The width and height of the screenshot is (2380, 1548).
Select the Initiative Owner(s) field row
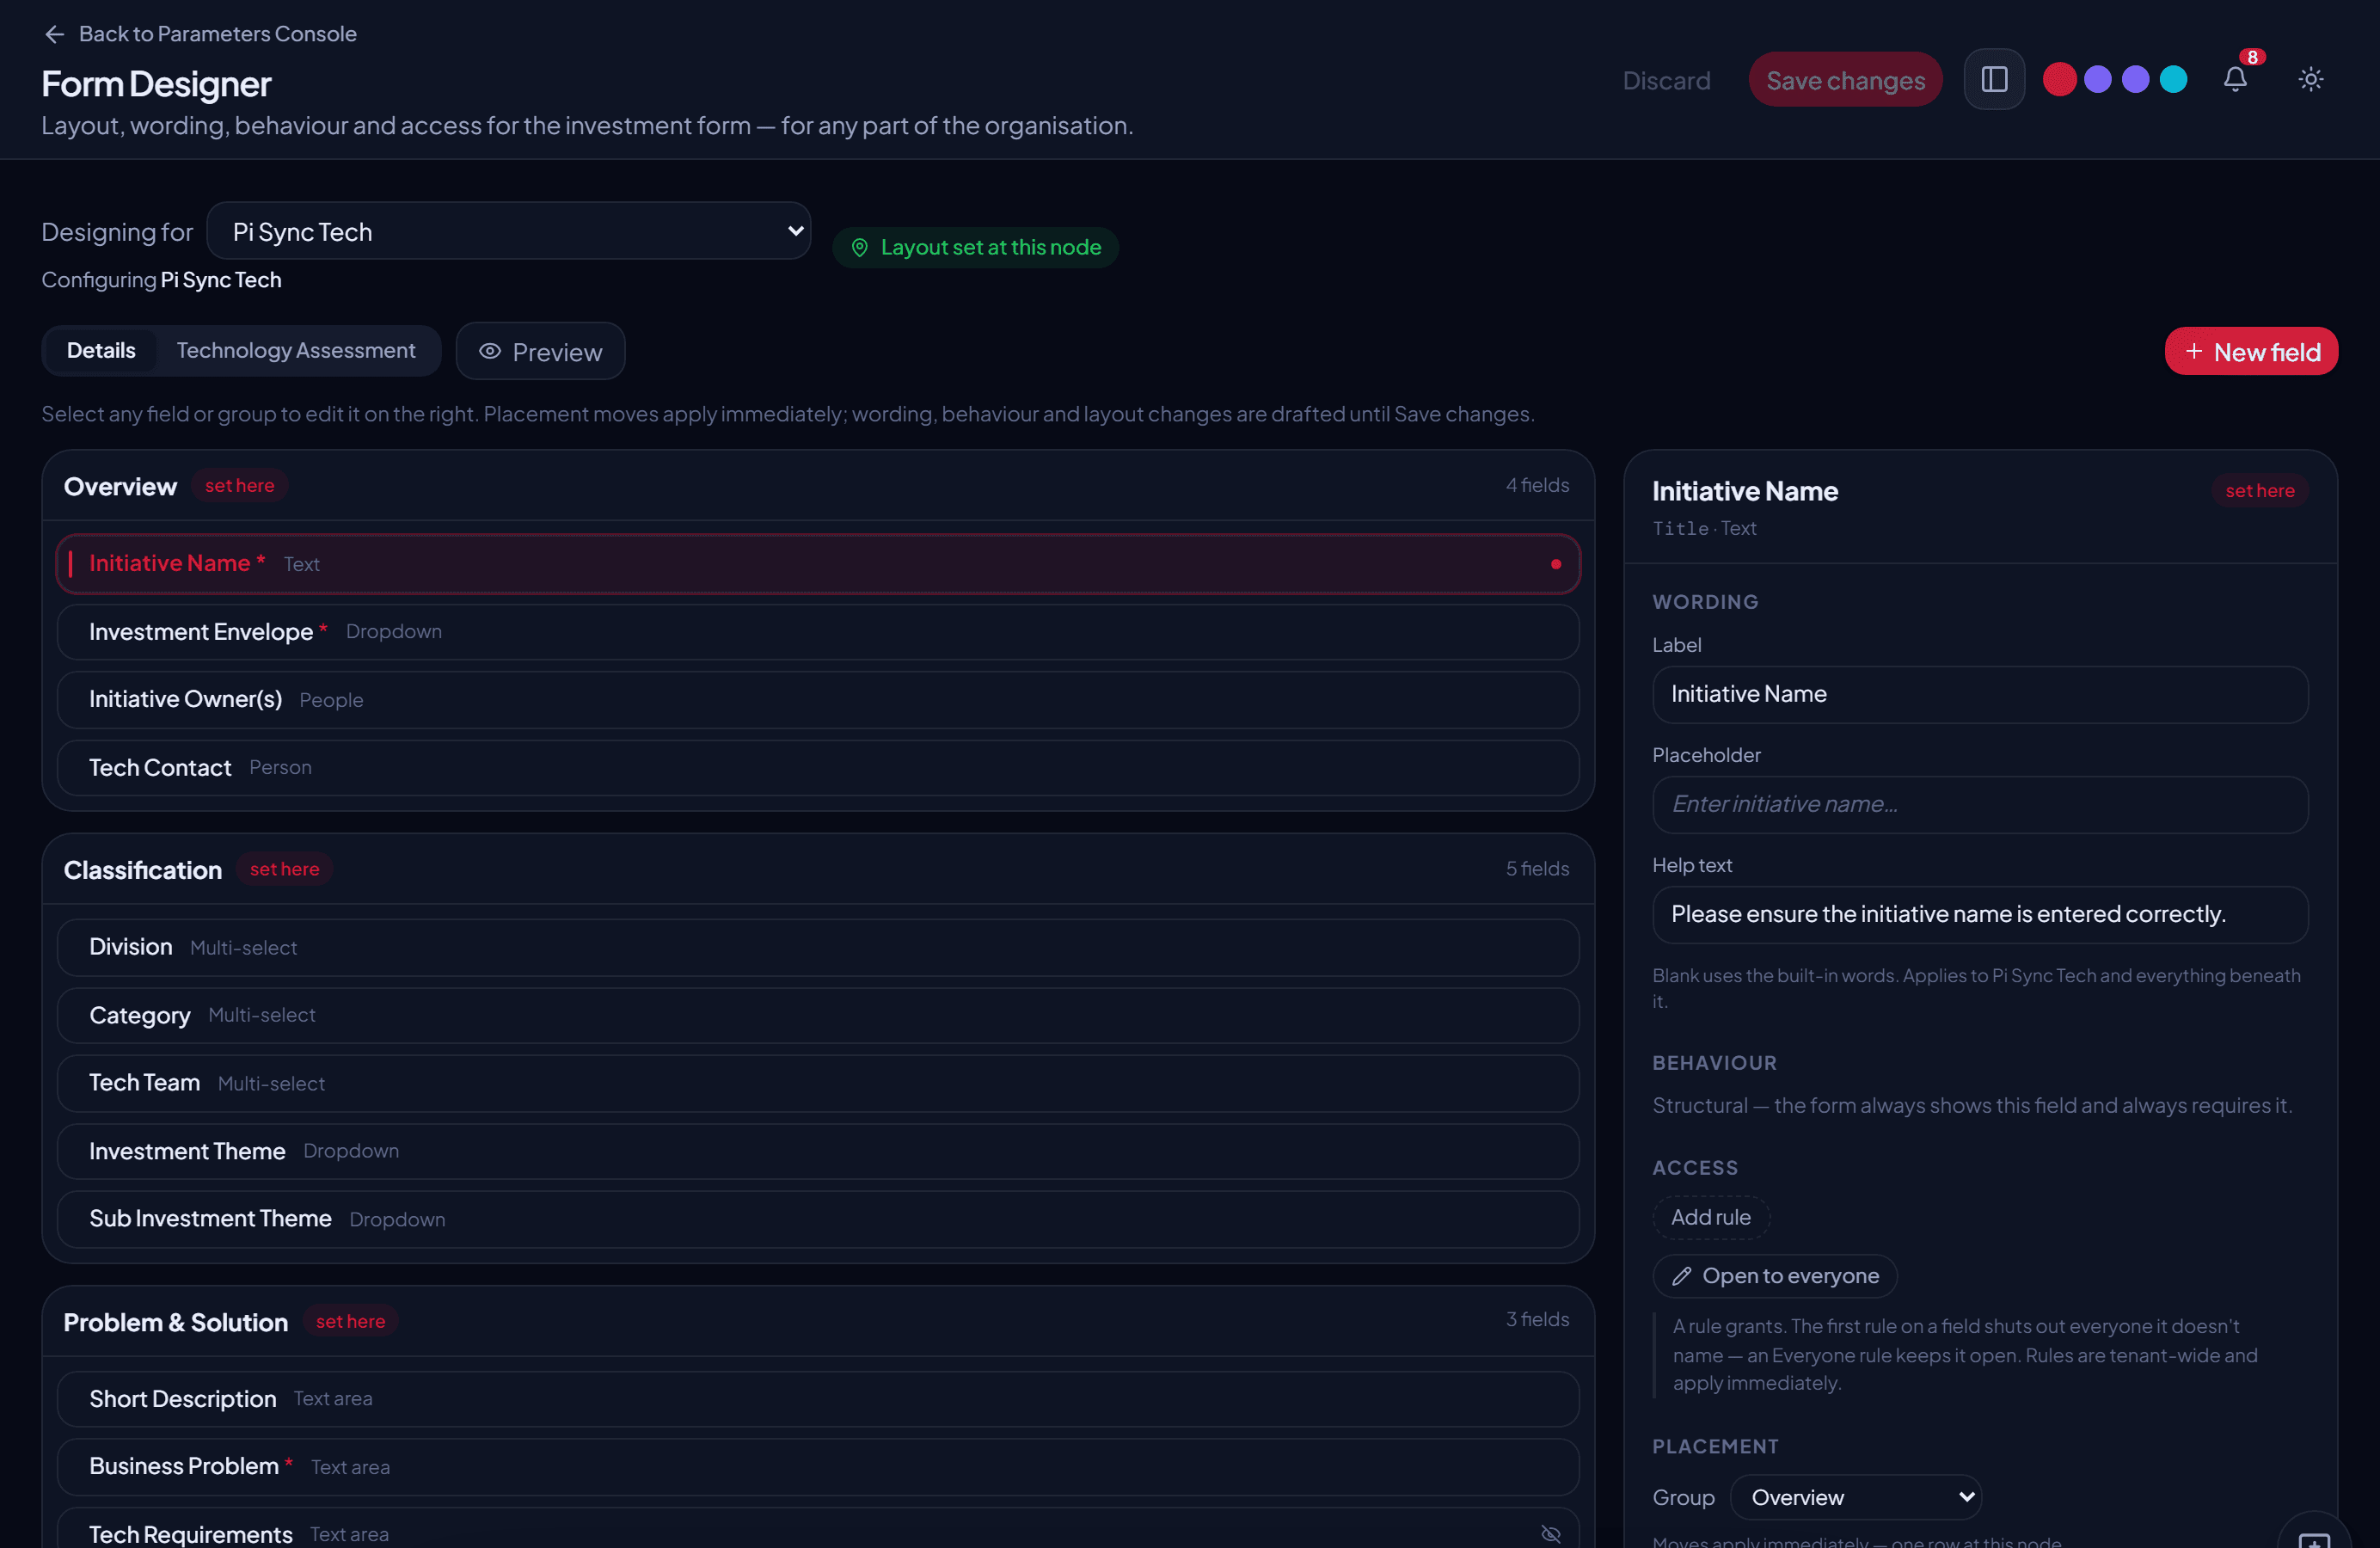(x=818, y=699)
